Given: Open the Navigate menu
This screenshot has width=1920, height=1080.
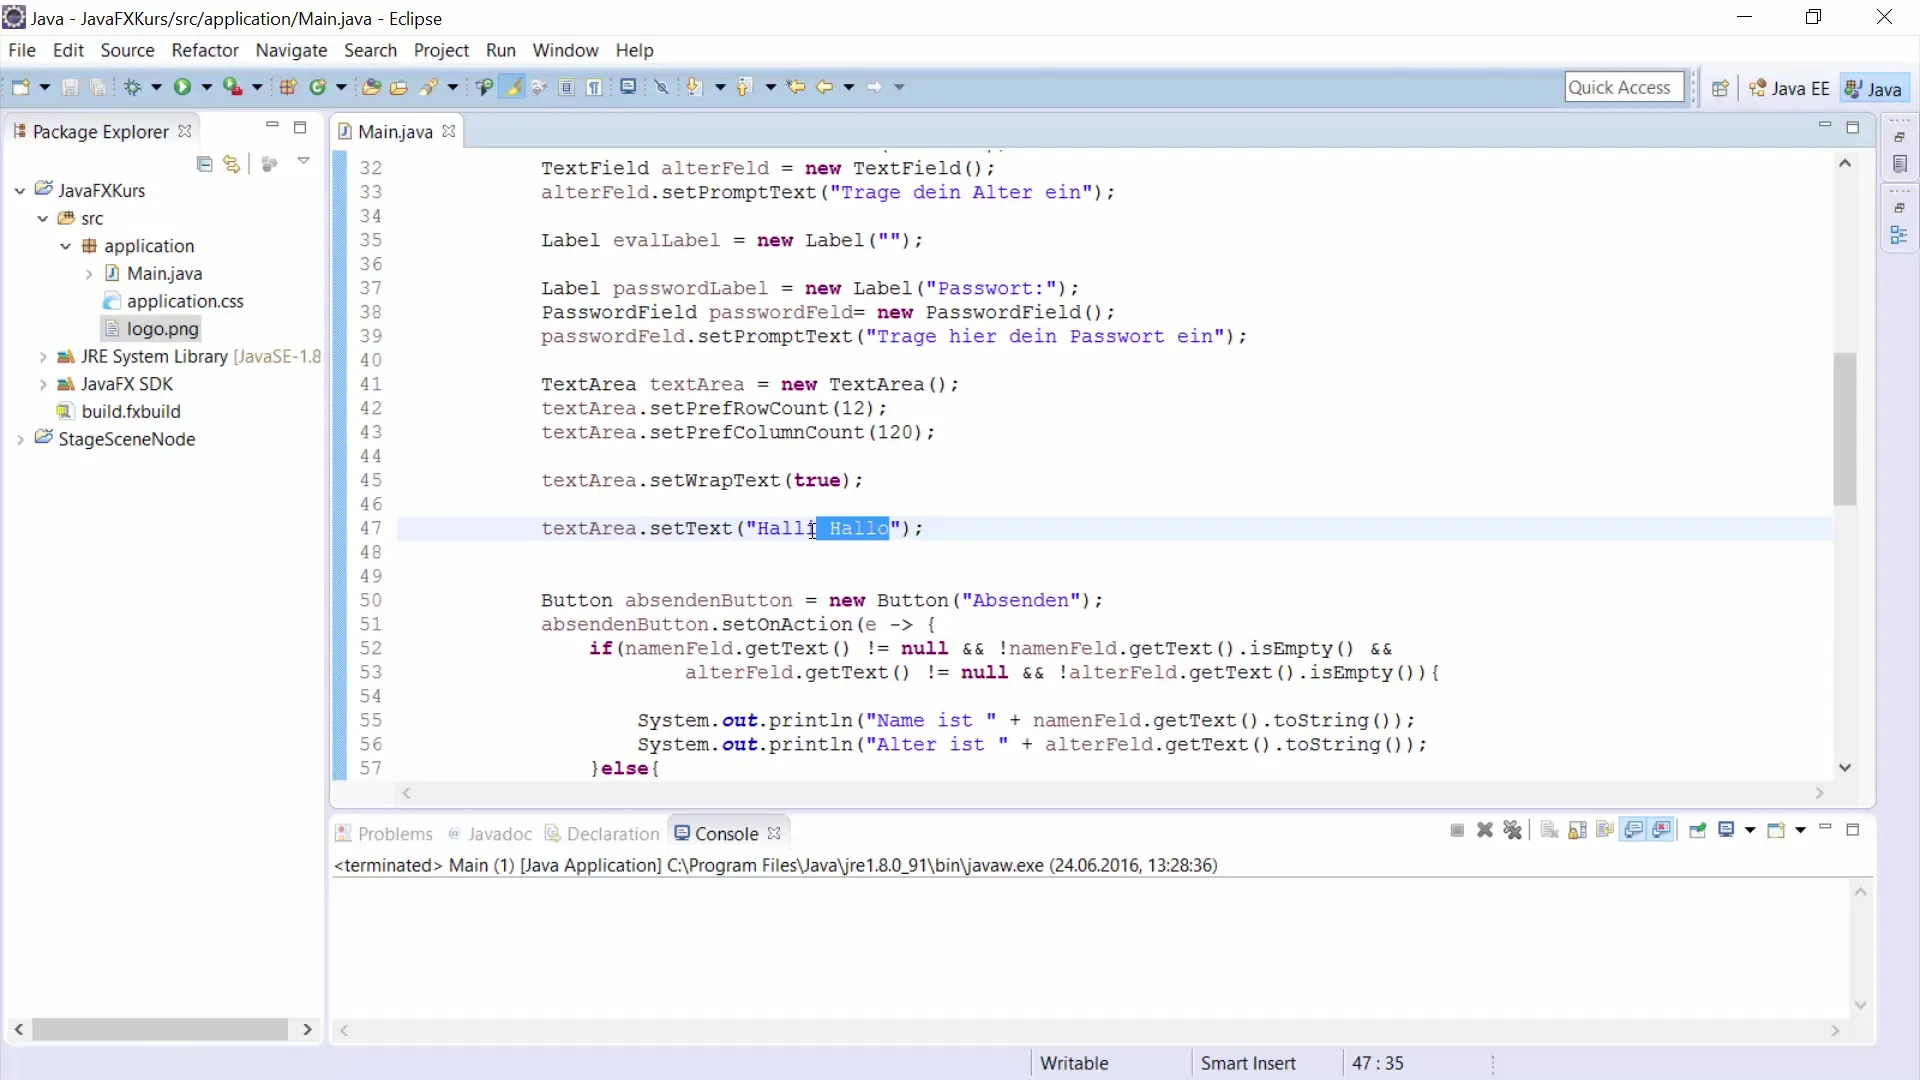Looking at the screenshot, I should point(291,50).
